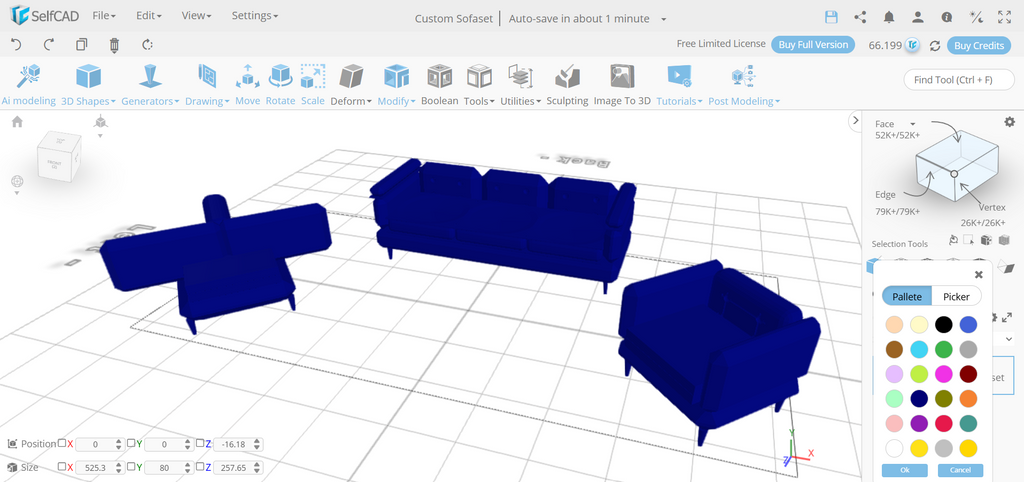Click the Size X value field
The image size is (1024, 482).
(x=99, y=467)
